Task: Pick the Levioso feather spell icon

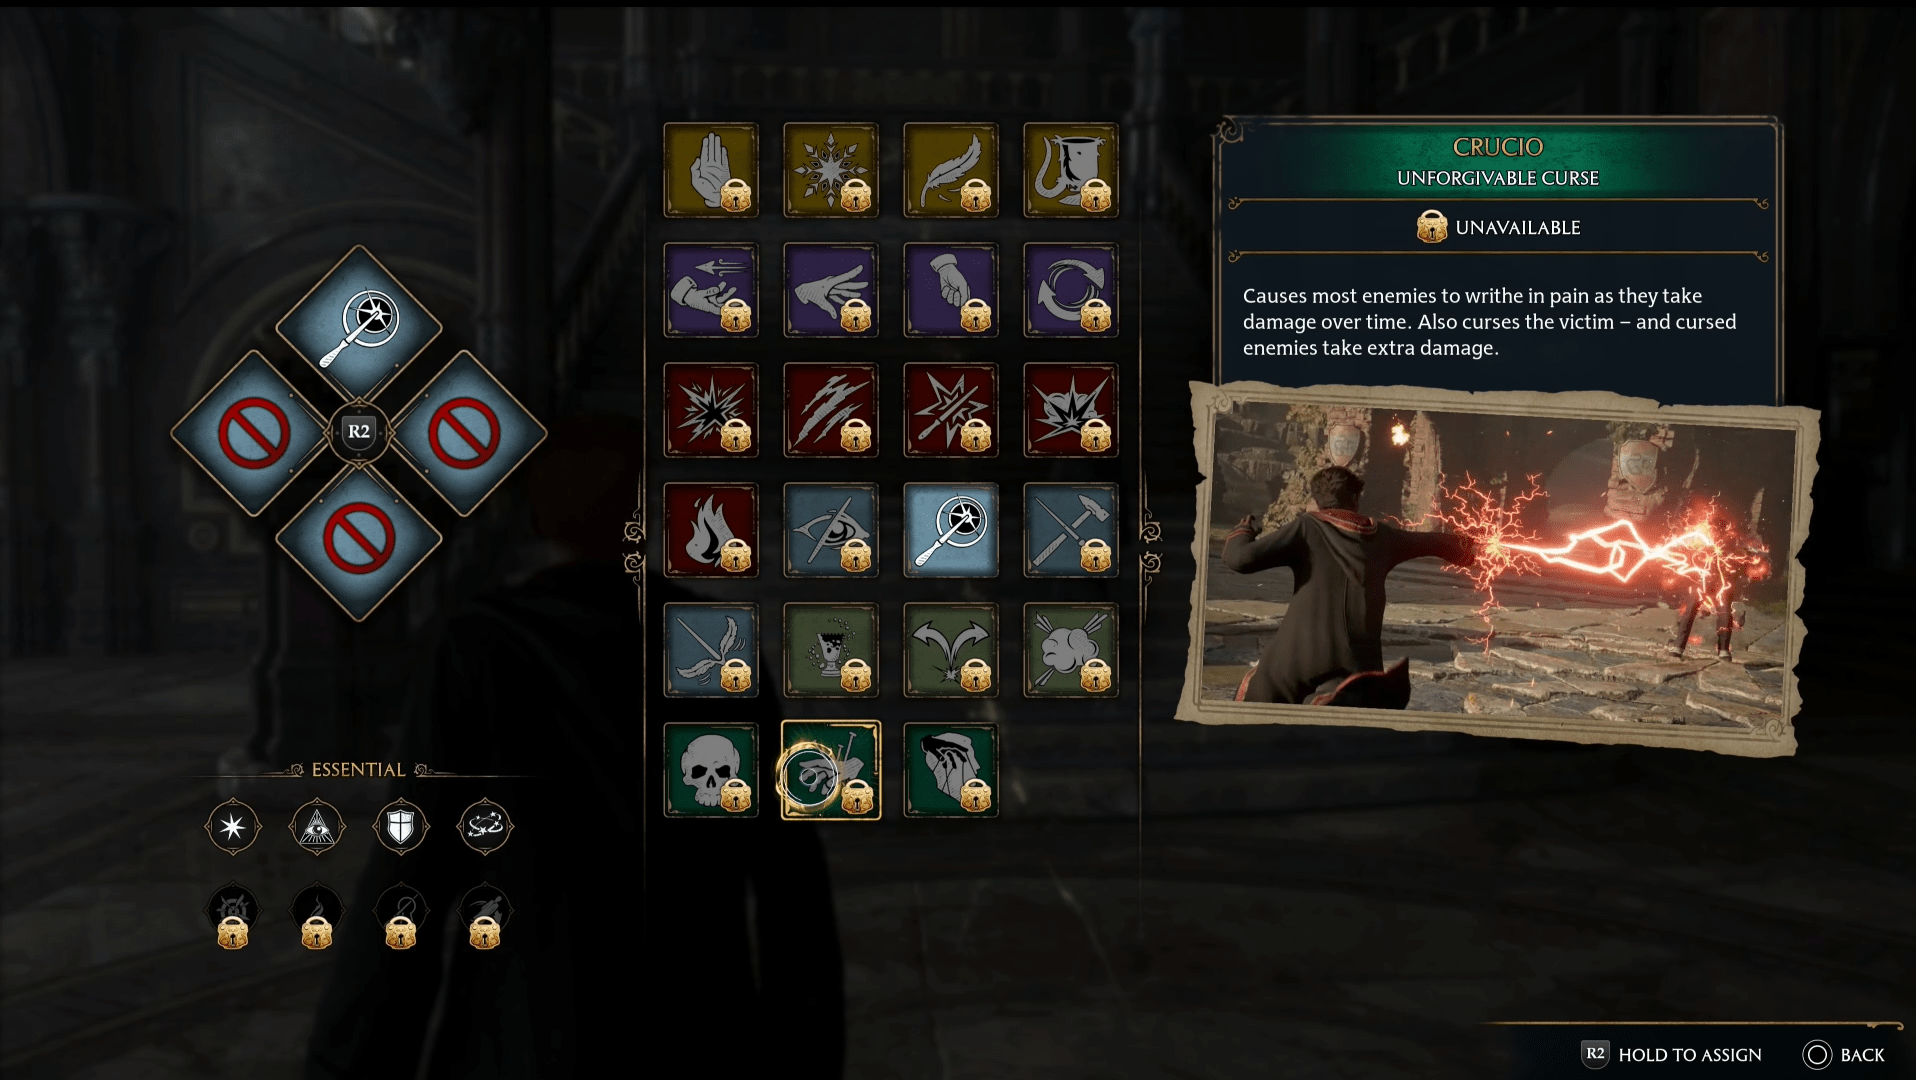Action: click(951, 170)
